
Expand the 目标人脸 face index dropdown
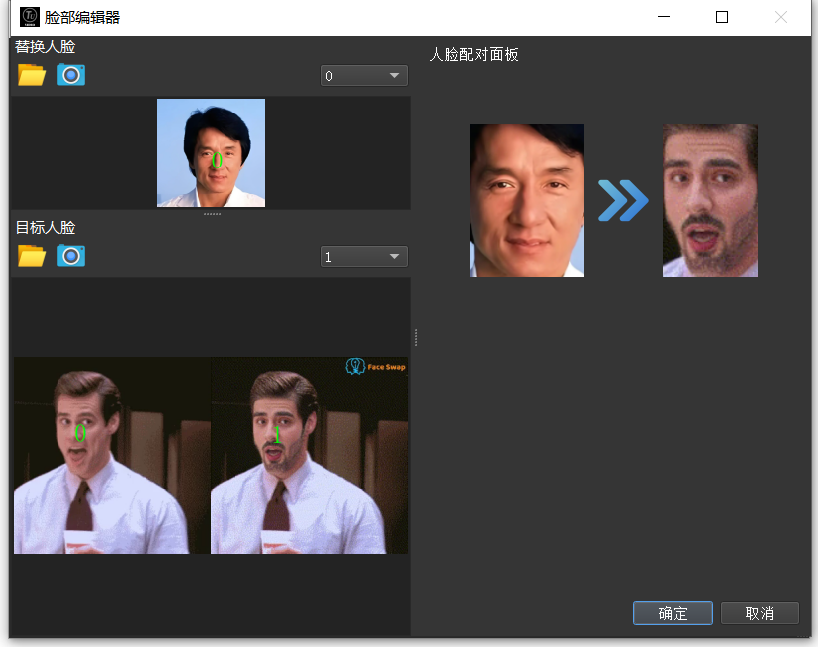click(364, 257)
